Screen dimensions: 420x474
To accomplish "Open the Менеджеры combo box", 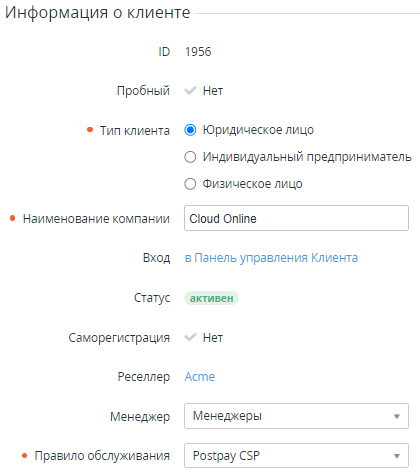I will (x=296, y=416).
